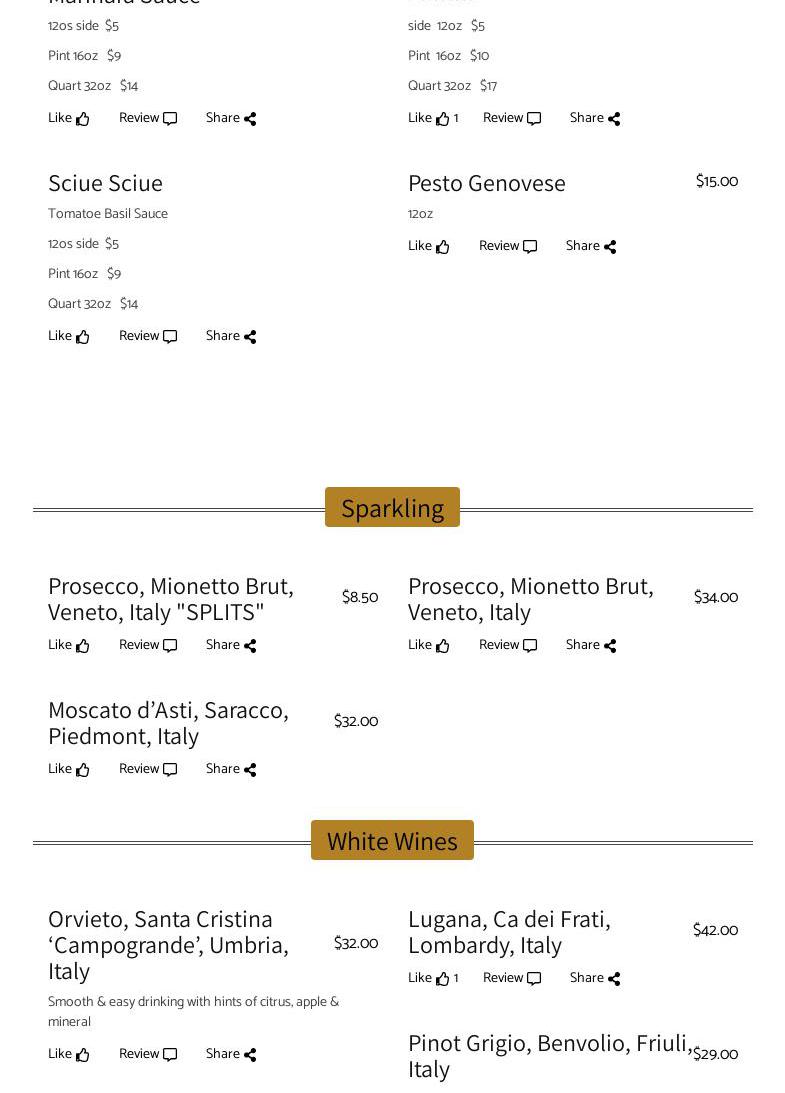The image size is (785, 1093).
Task: Click Review icon under Pesto Genovese
Action: (x=530, y=247)
